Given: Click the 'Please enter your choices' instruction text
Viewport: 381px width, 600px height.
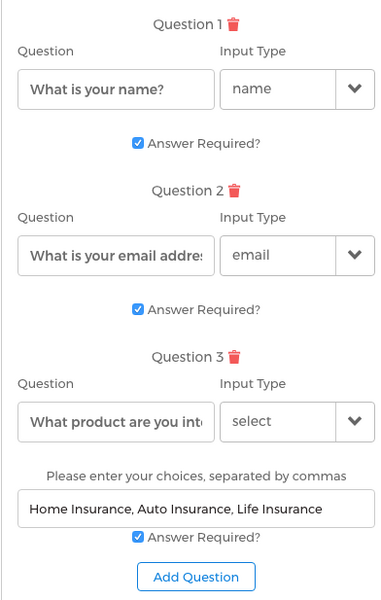Looking at the screenshot, I should (x=196, y=476).
